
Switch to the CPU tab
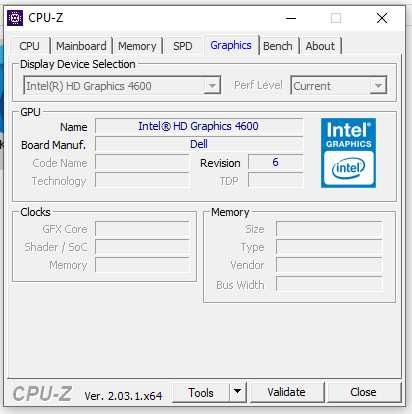tap(29, 46)
